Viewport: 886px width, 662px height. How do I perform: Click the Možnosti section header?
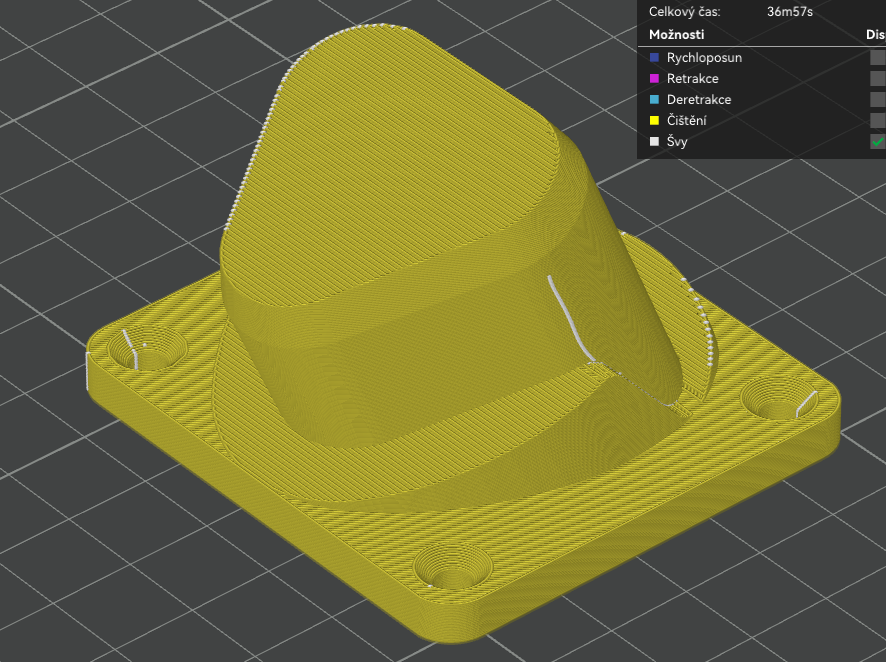(677, 35)
